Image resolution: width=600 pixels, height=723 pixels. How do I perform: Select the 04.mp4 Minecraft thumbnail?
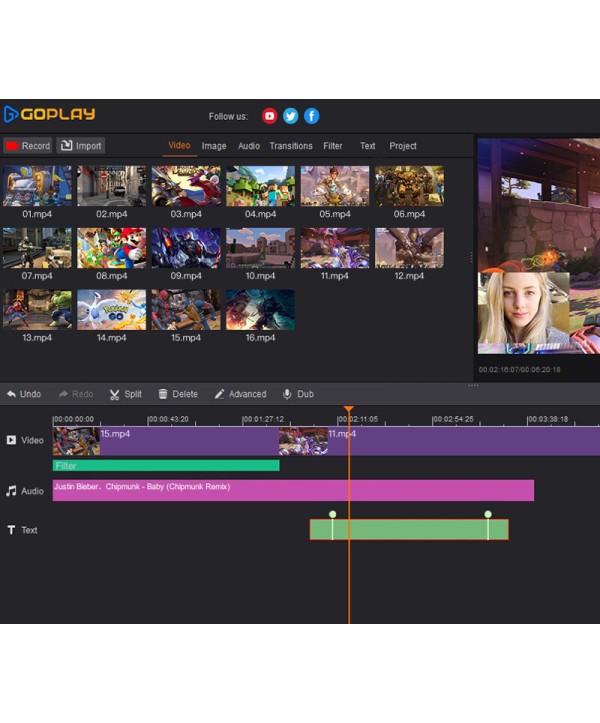pos(261,186)
